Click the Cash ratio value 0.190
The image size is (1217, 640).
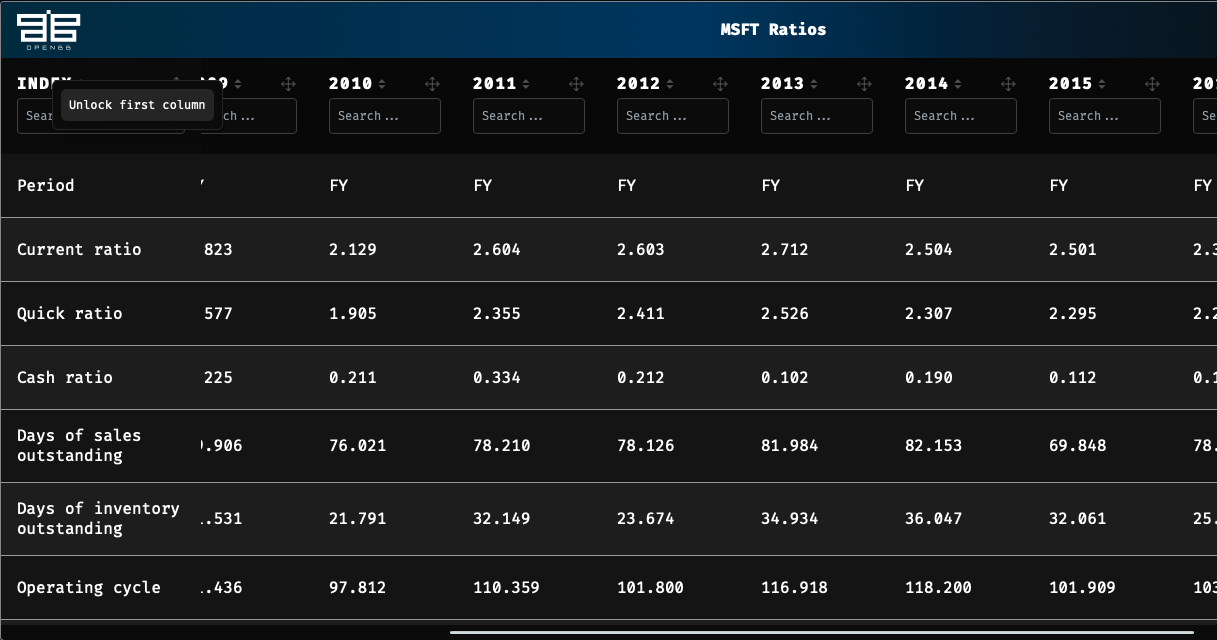pyautogui.click(x=929, y=377)
